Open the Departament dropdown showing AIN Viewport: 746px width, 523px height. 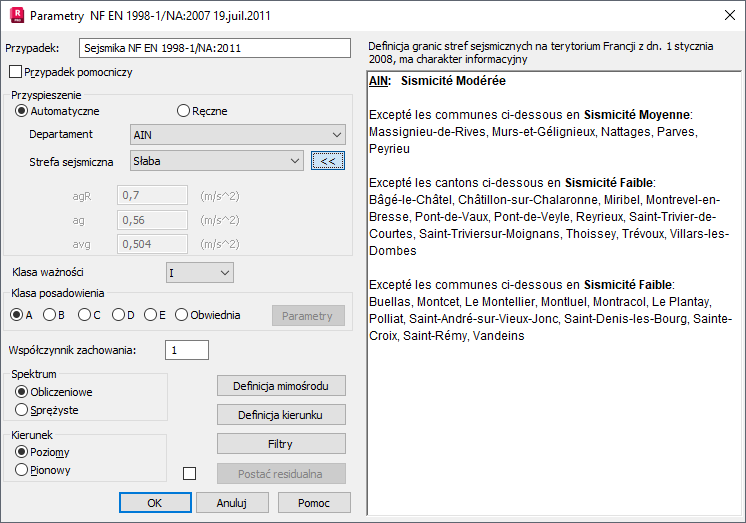238,135
